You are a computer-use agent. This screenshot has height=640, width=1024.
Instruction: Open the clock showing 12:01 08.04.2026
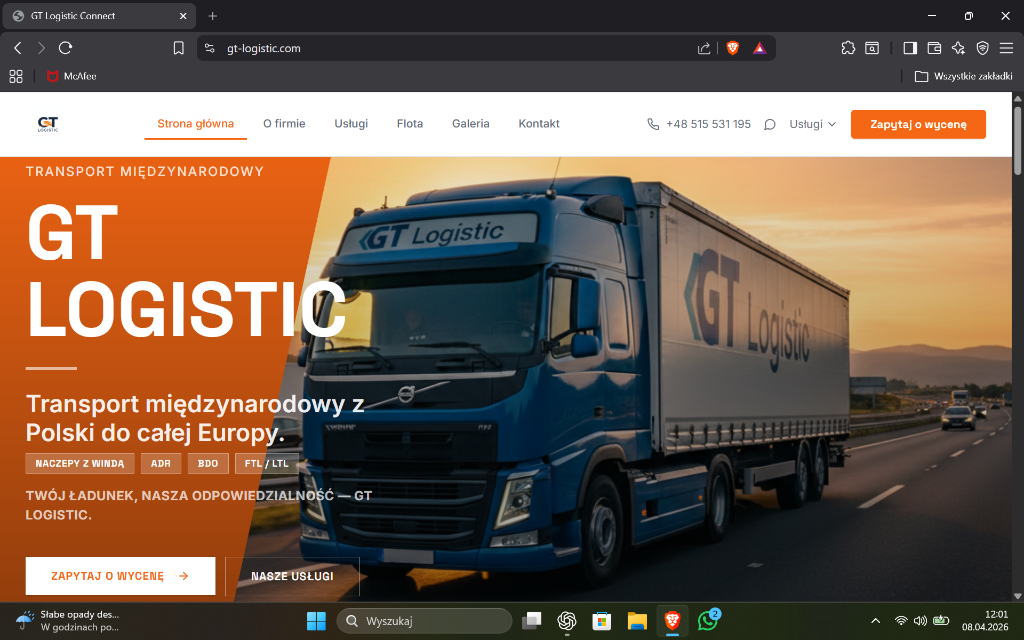coord(985,620)
